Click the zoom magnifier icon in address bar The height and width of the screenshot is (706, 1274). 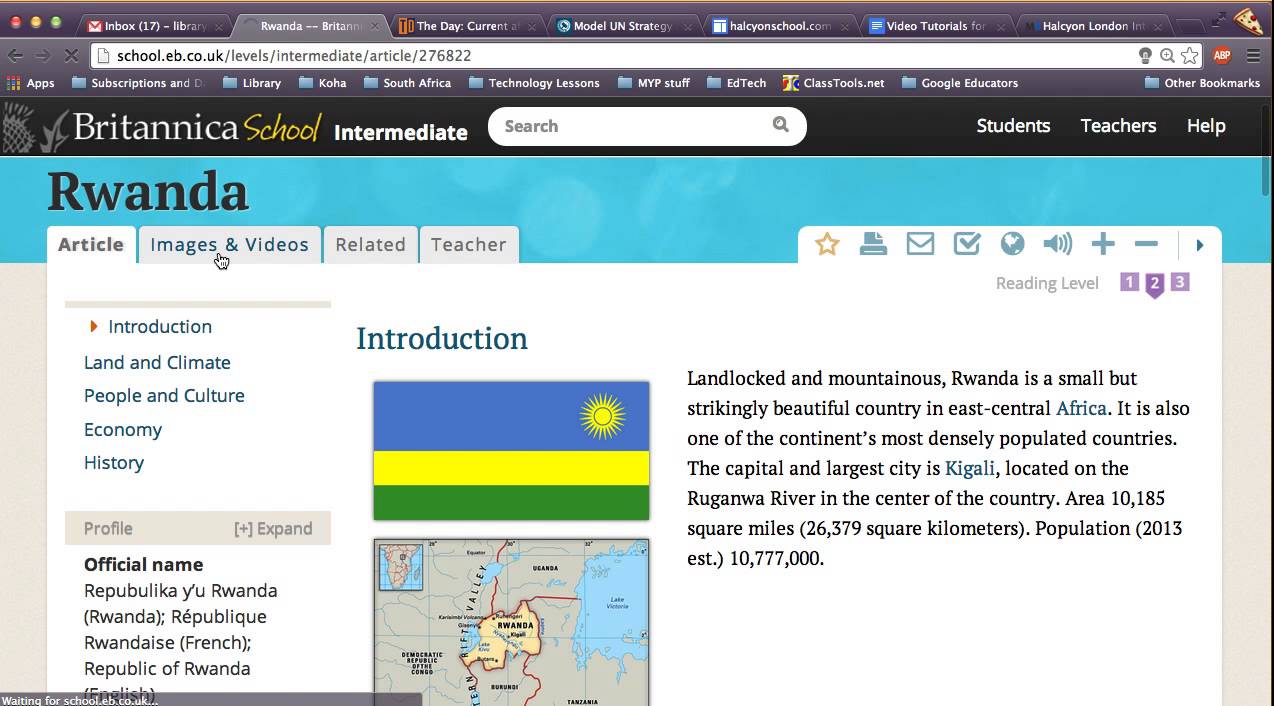1167,56
